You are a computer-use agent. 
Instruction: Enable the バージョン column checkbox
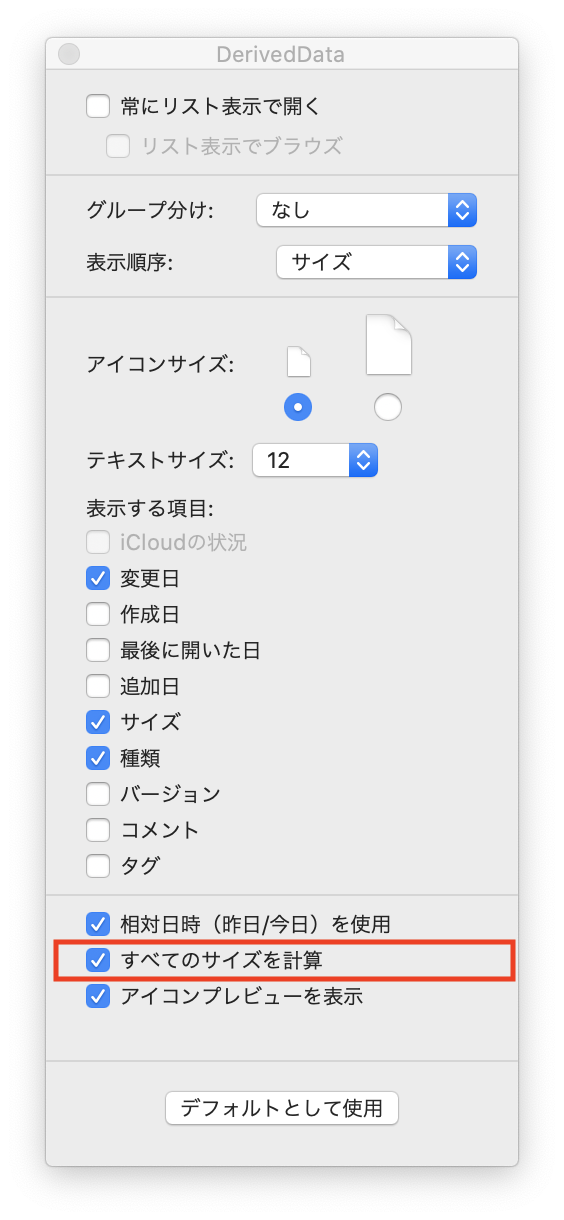tap(98, 794)
